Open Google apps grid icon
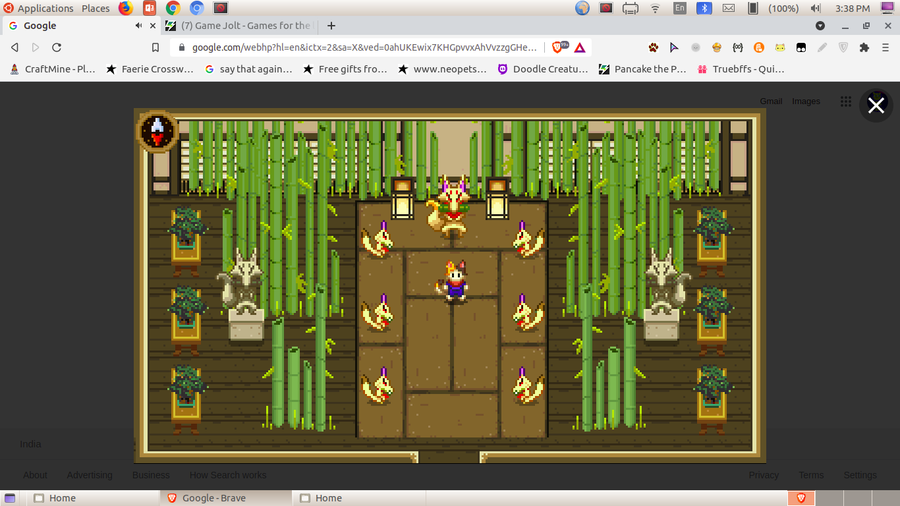The height and width of the screenshot is (506, 900). pos(845,102)
